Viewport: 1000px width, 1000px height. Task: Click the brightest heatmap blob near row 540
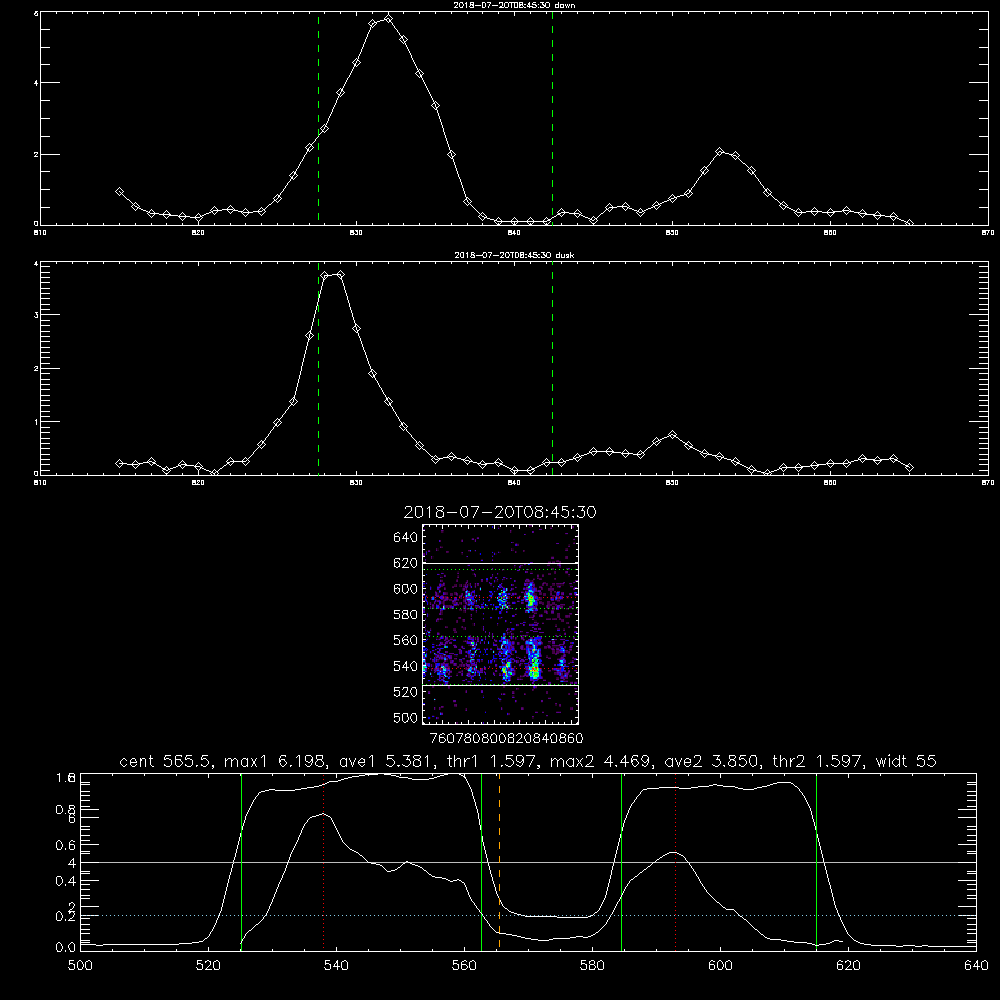pyautogui.click(x=534, y=670)
